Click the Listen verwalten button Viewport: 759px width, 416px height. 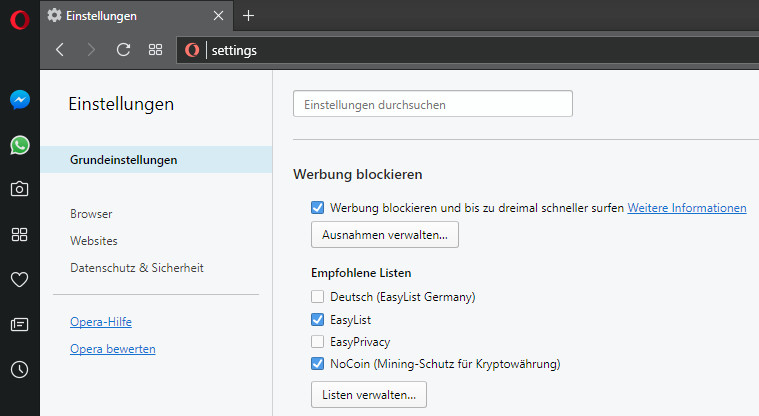point(369,395)
